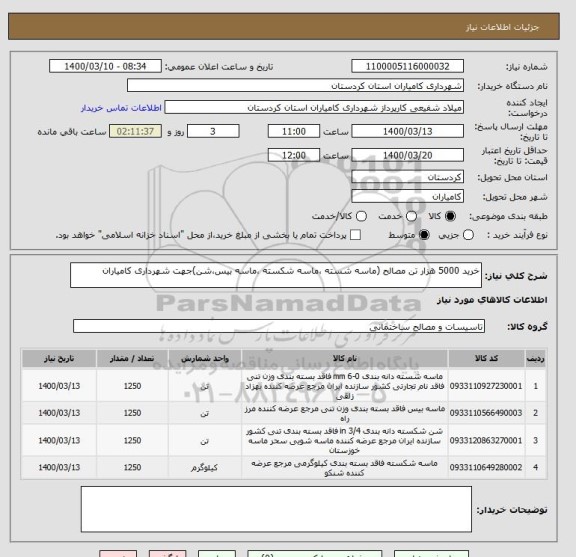
Task: Click the کیلوگرم unit cell in row 4
Action: coord(205,467)
